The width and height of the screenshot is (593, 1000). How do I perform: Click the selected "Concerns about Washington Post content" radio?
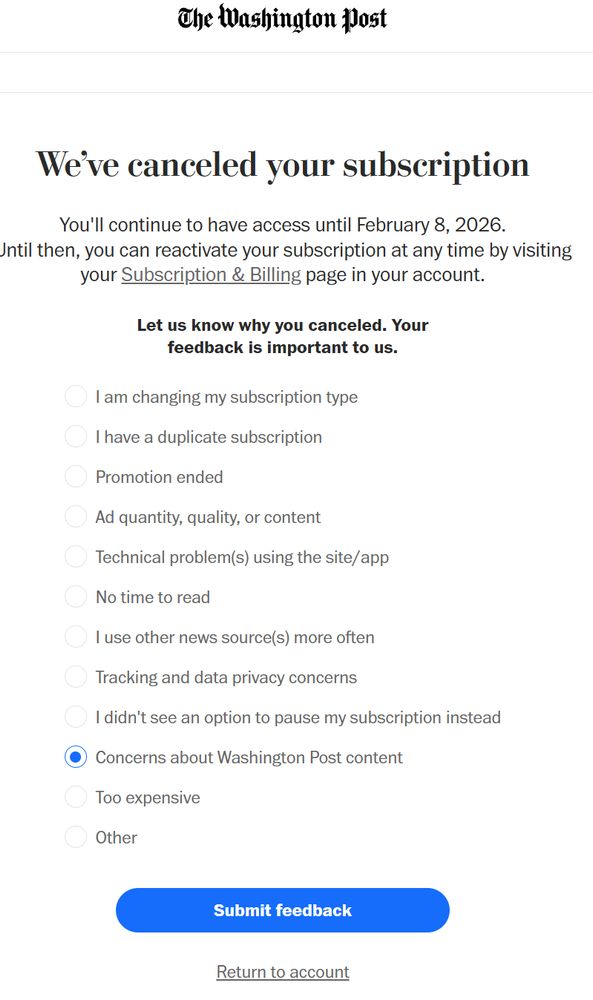76,757
